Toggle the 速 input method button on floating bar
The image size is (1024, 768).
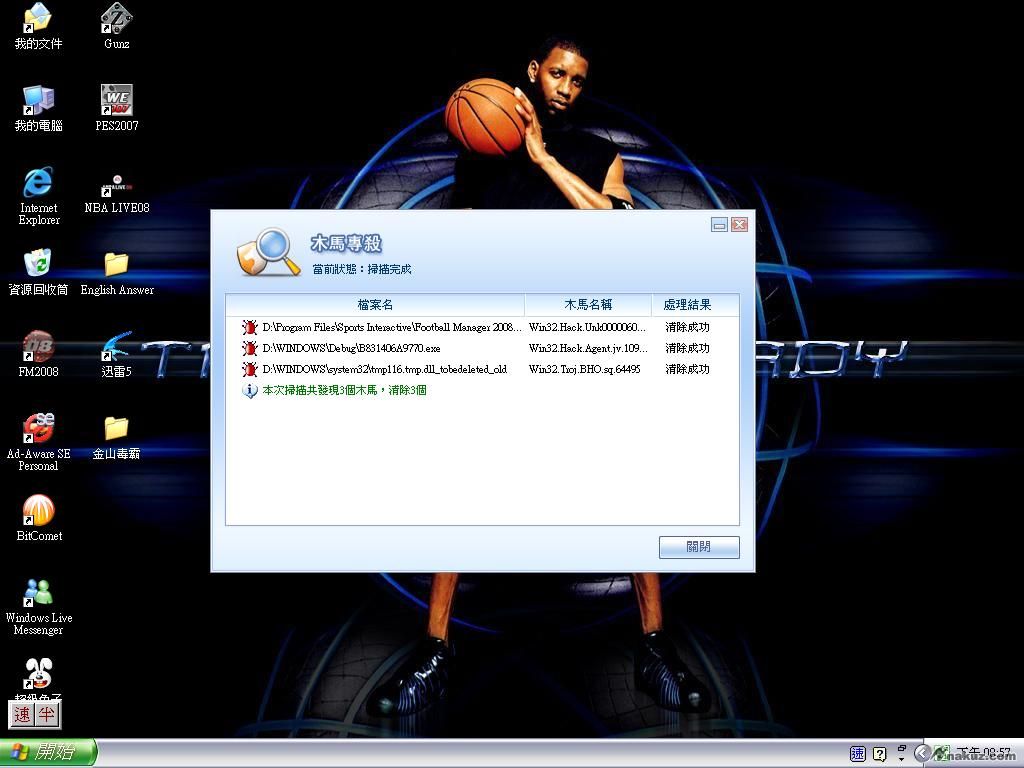[22, 714]
